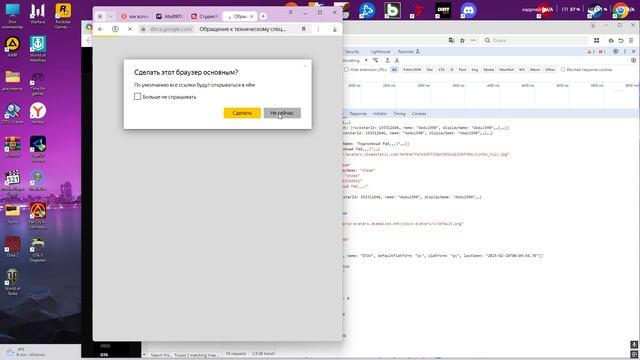Click the export HAR download icon
Screen dimensions: 640x360
click(397, 60)
